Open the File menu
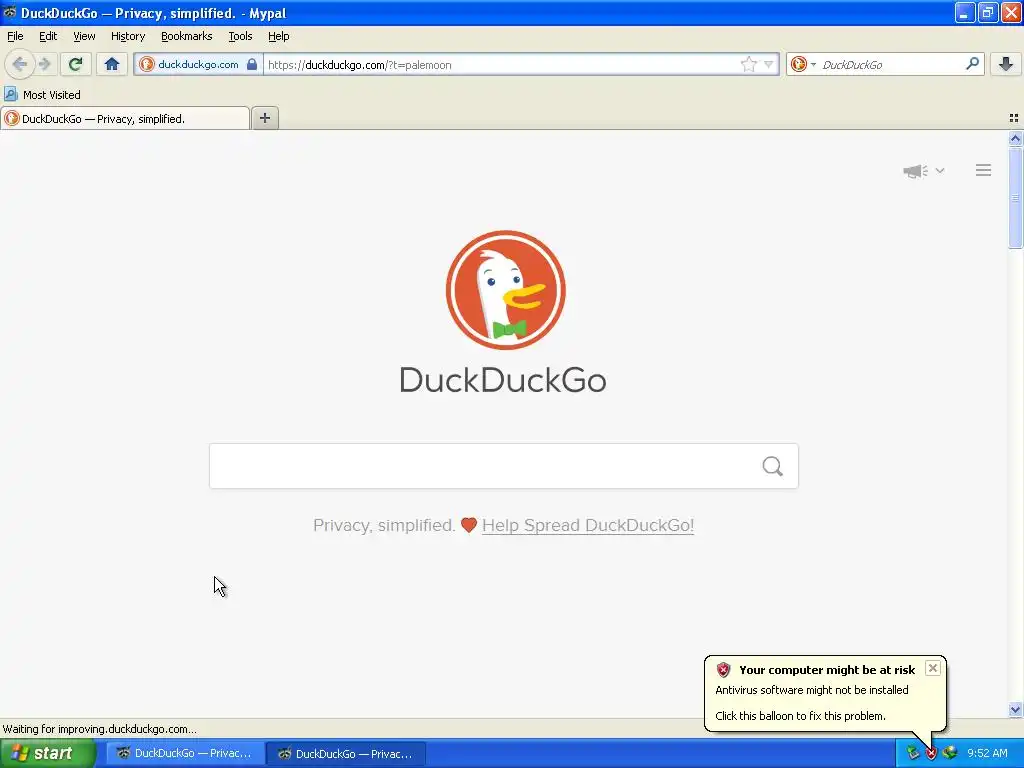The width and height of the screenshot is (1024, 768). click(15, 37)
